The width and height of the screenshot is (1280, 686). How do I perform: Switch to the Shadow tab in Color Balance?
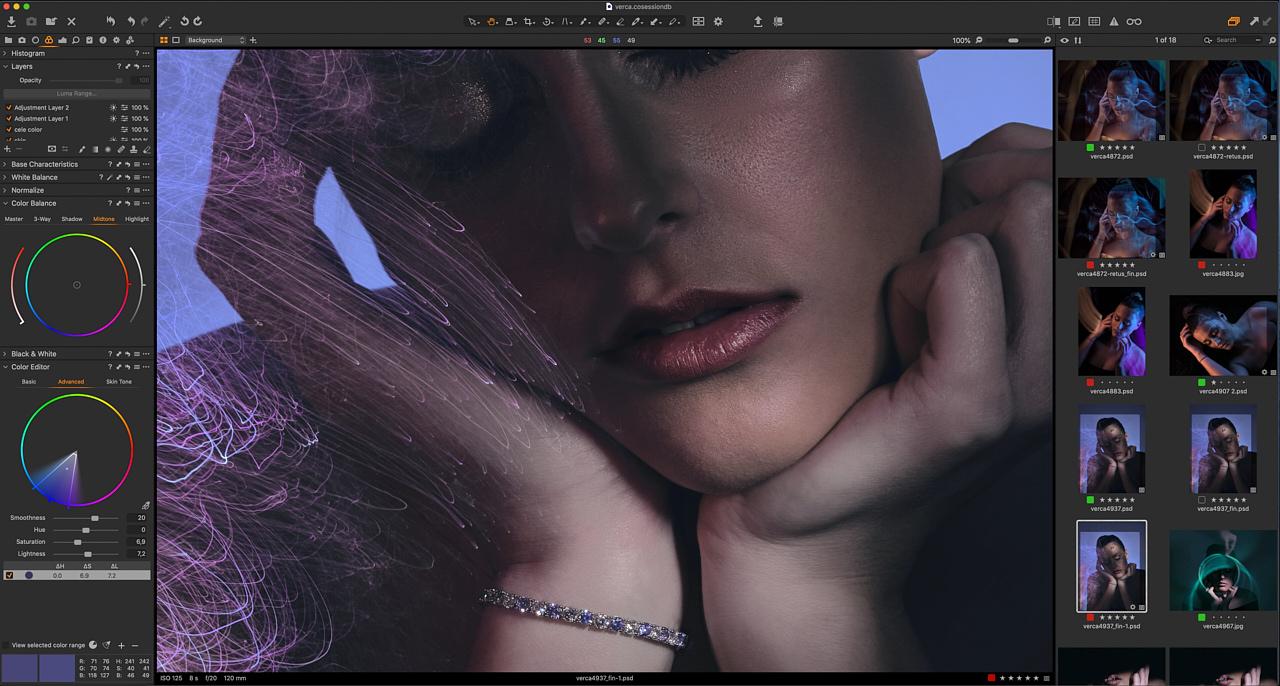click(72, 219)
